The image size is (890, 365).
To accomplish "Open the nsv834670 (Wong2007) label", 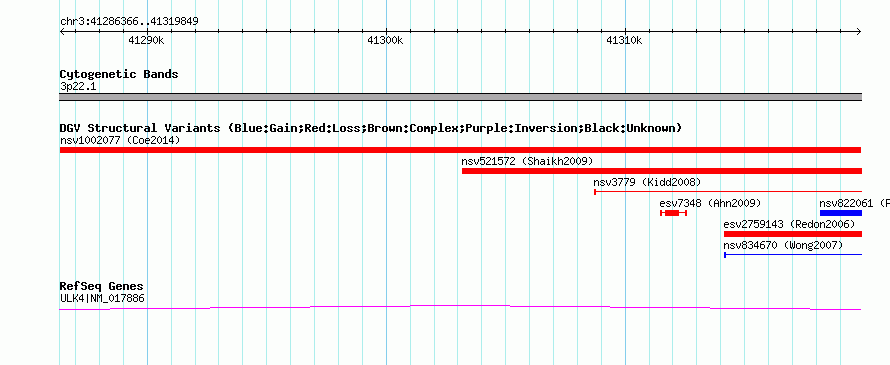I will tap(783, 245).
